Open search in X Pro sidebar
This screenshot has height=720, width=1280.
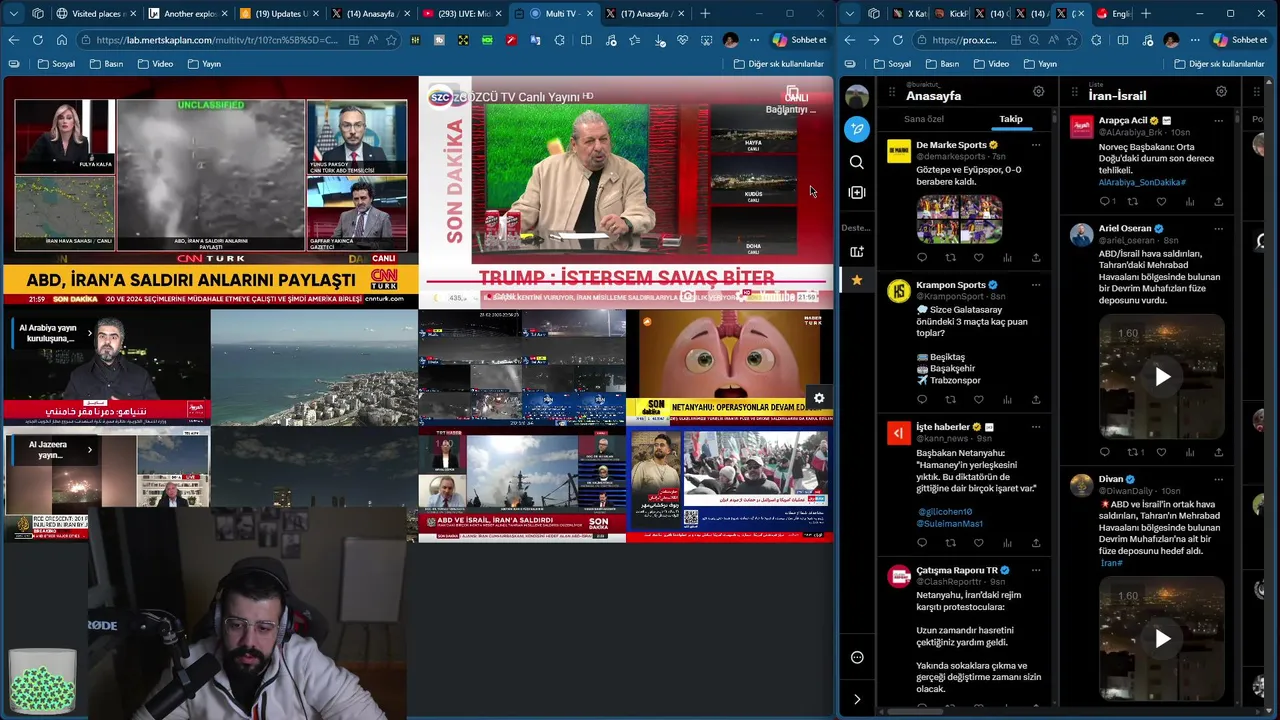(x=857, y=162)
